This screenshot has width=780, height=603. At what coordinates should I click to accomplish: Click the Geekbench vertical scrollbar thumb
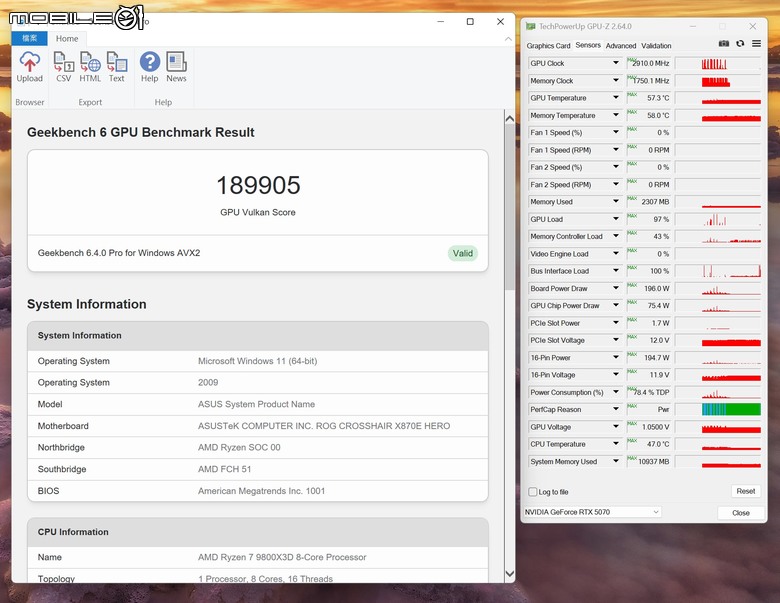tap(509, 207)
